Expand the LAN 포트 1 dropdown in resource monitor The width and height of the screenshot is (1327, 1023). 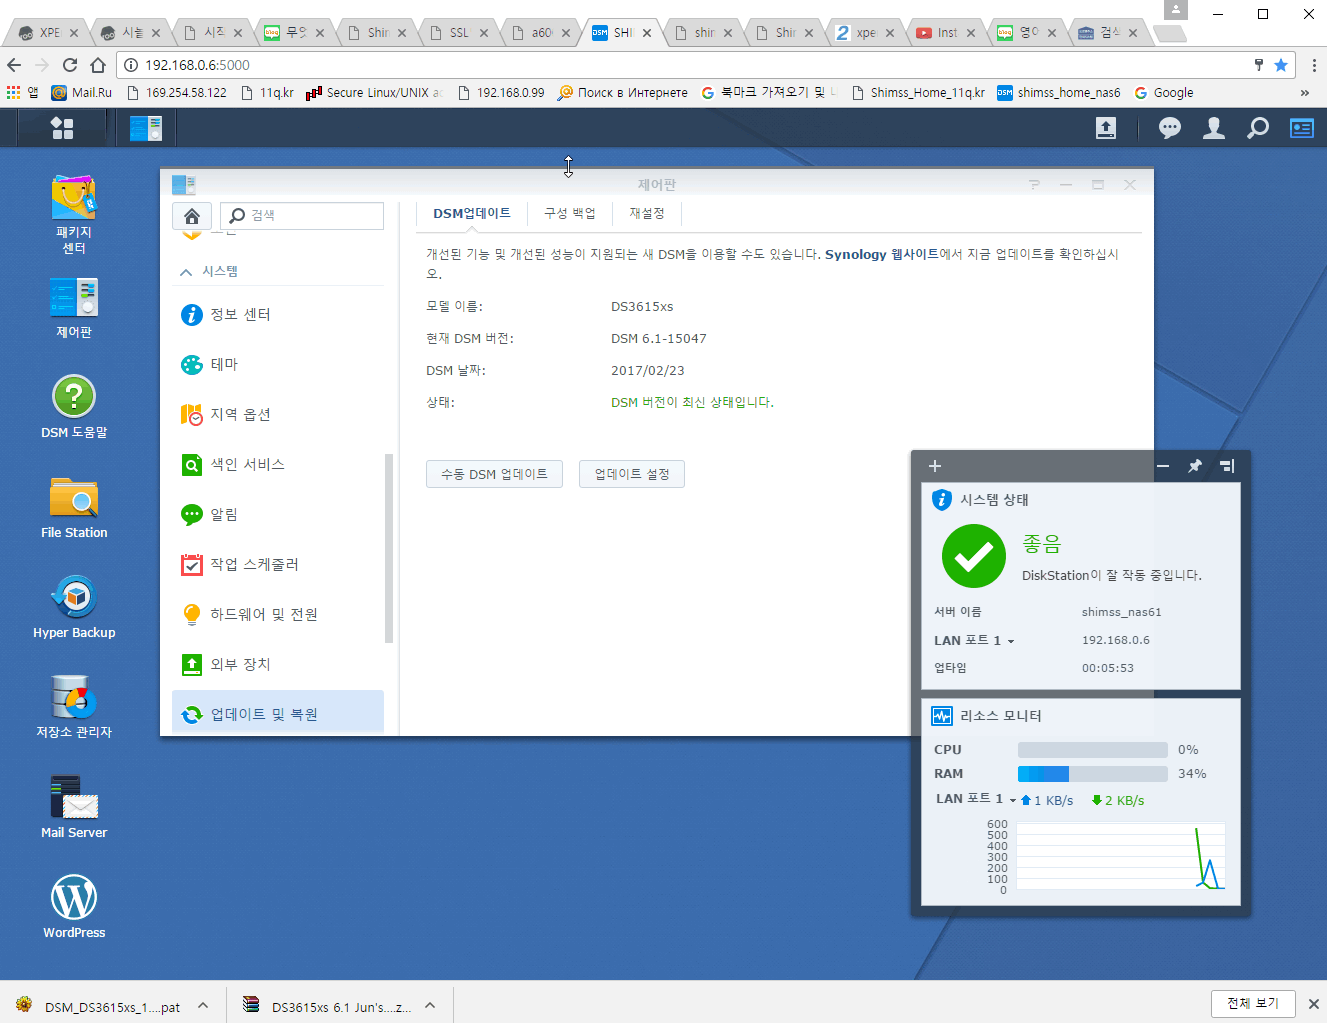coord(1012,800)
